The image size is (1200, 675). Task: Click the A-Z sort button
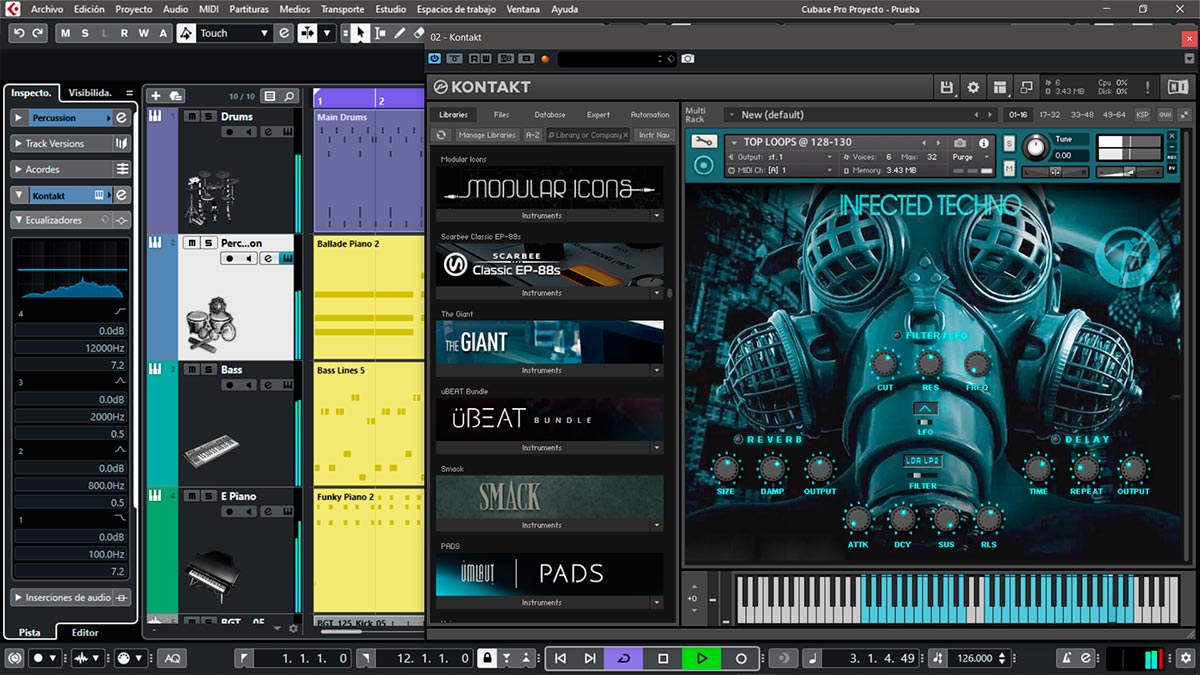click(533, 135)
